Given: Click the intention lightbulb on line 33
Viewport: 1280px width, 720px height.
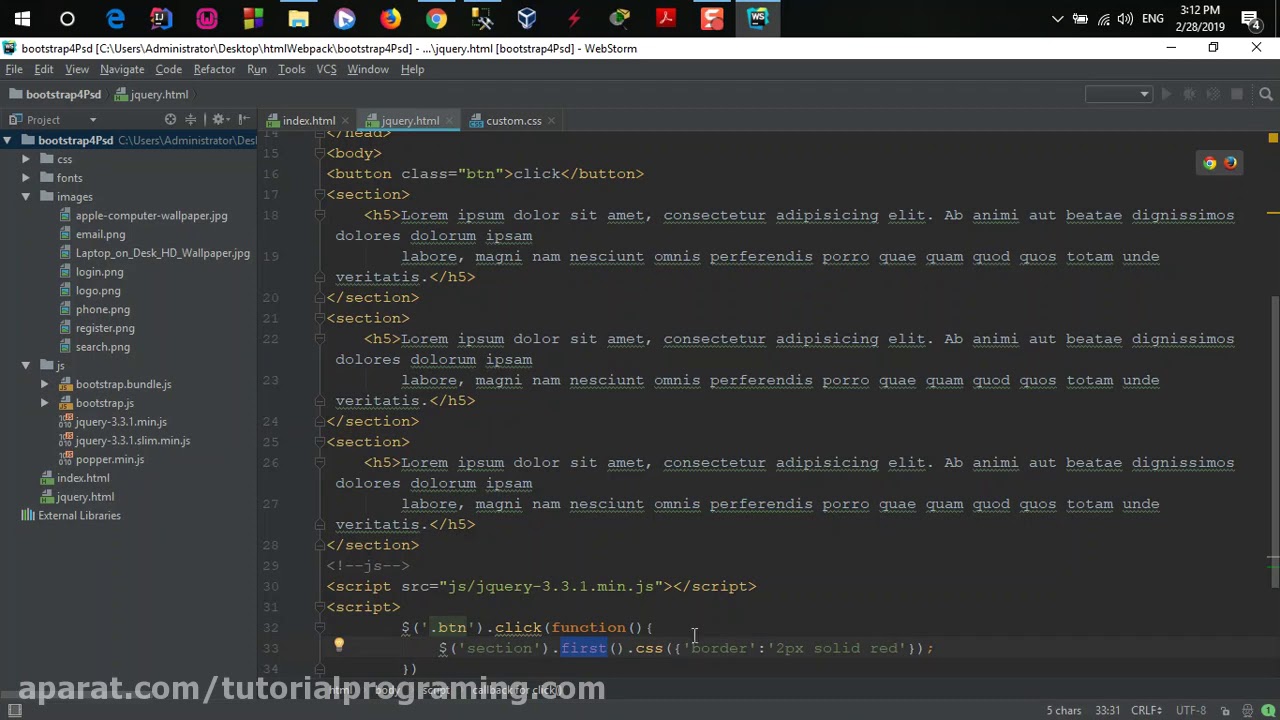Looking at the screenshot, I should pos(339,646).
